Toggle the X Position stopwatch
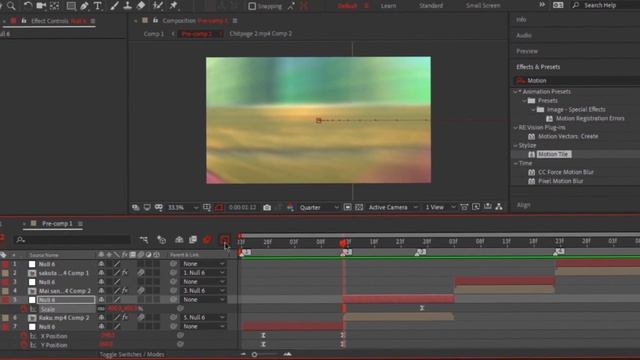640x360 pixels. point(24,336)
